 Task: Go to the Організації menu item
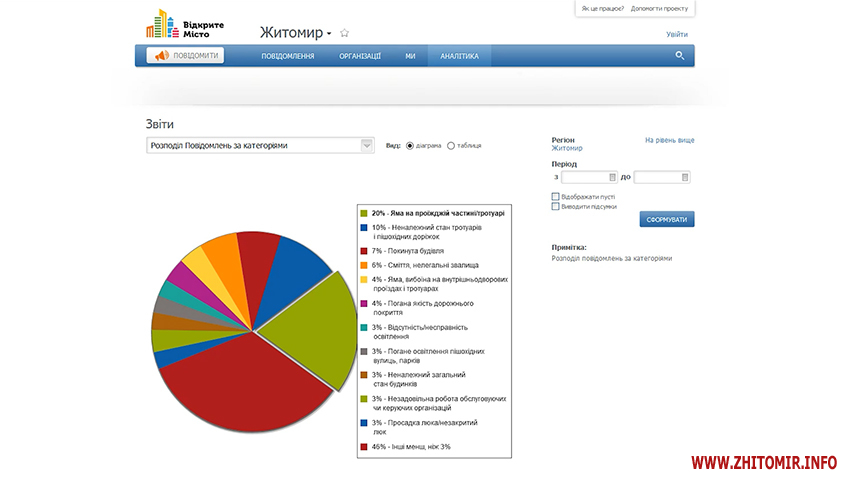point(360,56)
